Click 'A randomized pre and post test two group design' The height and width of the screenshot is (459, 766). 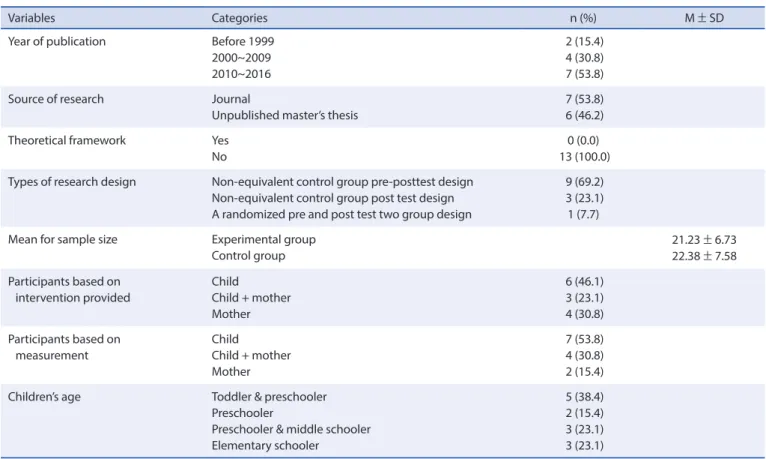(341, 214)
